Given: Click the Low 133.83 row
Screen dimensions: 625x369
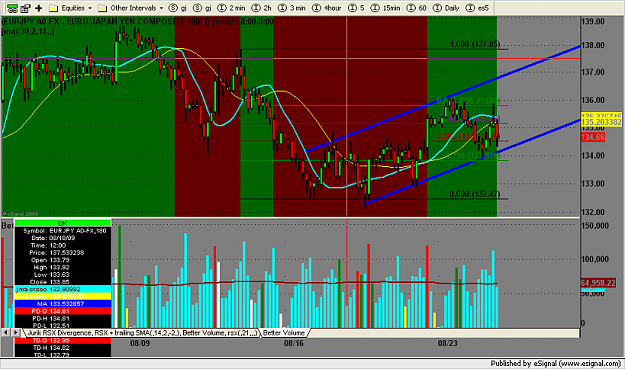Looking at the screenshot, I should pyautogui.click(x=63, y=275).
